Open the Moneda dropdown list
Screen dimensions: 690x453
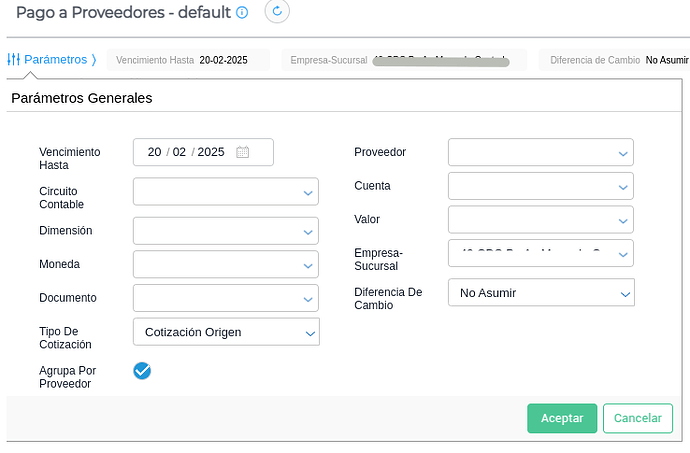tap(225, 265)
